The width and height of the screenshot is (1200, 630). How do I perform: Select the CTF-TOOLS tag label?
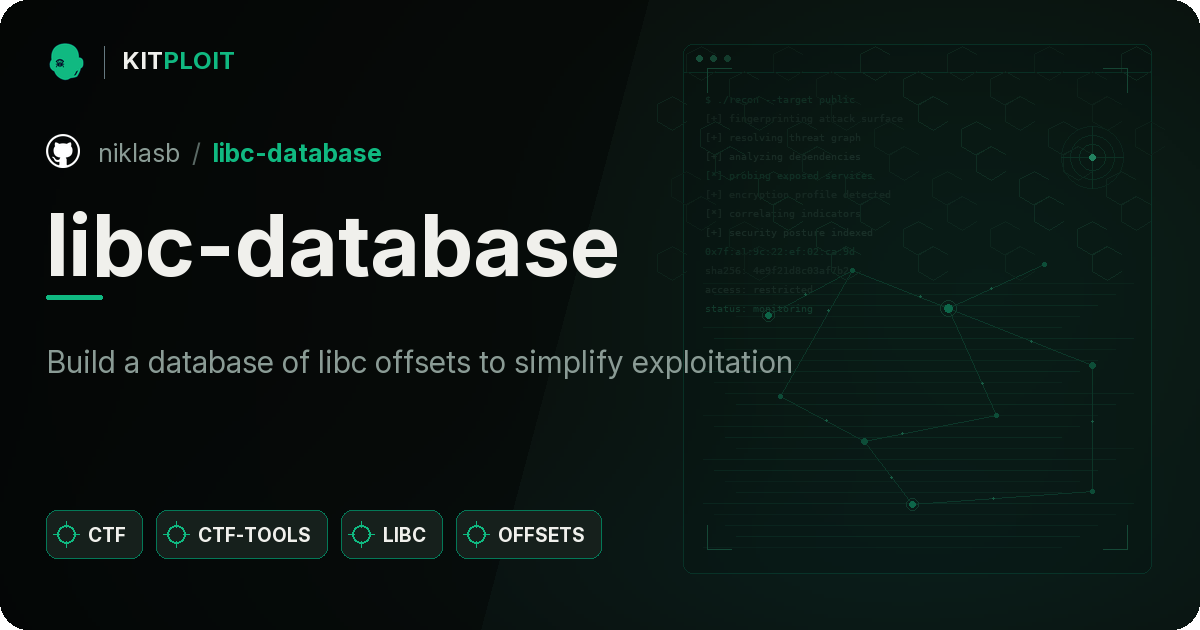254,535
